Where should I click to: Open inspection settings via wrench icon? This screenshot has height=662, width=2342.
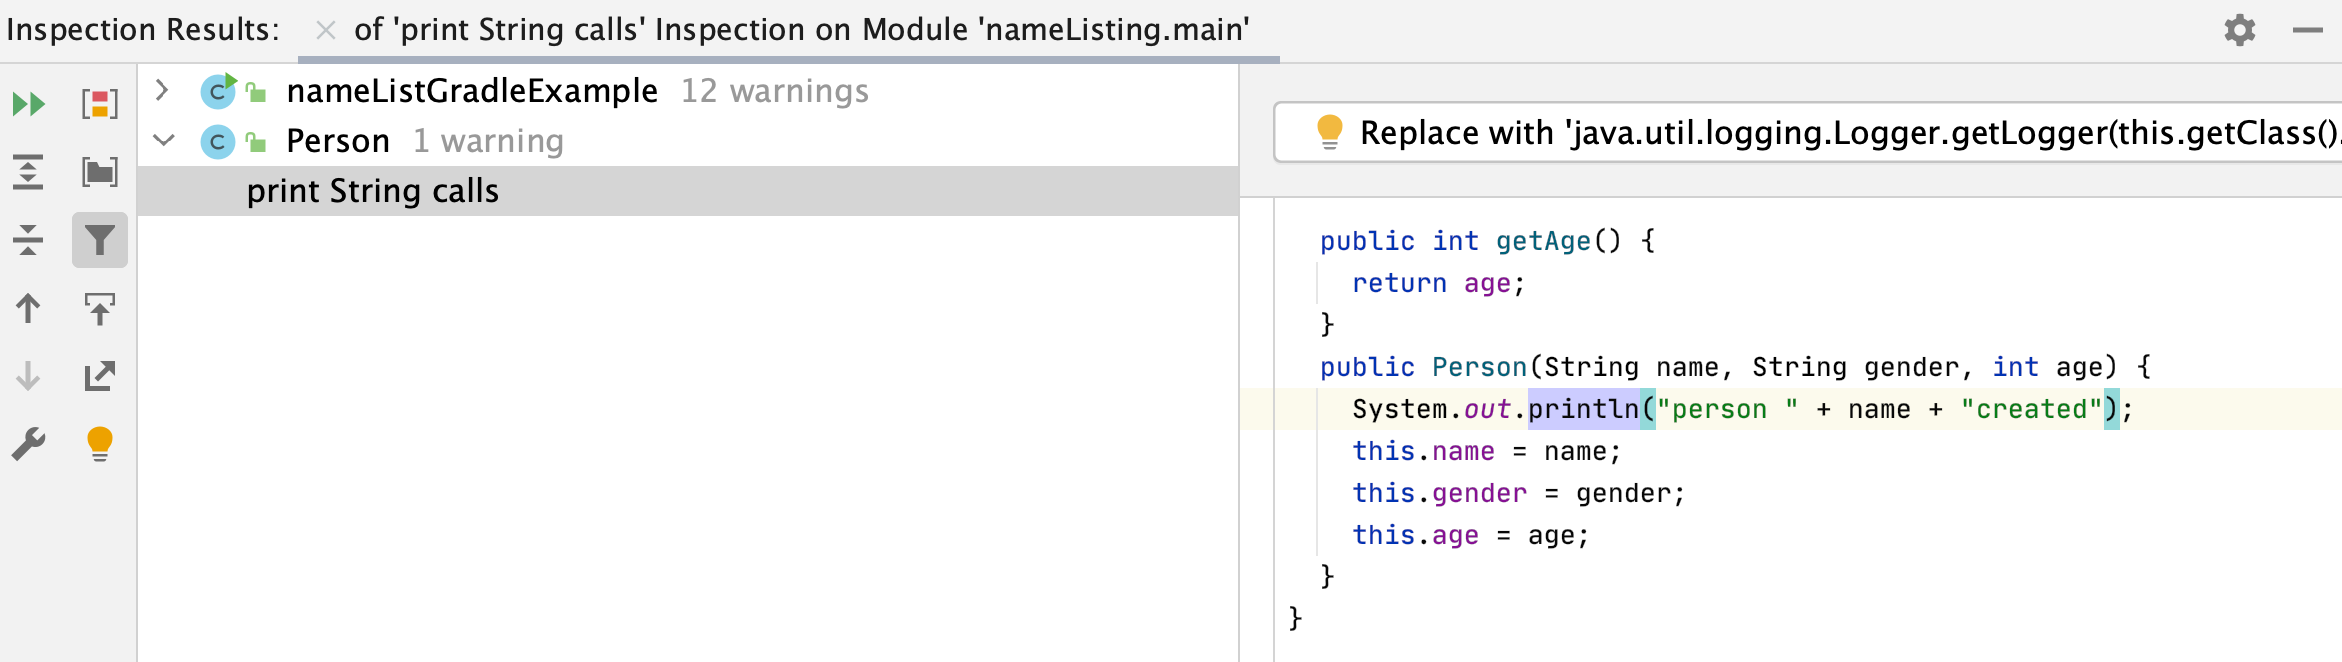[28, 444]
